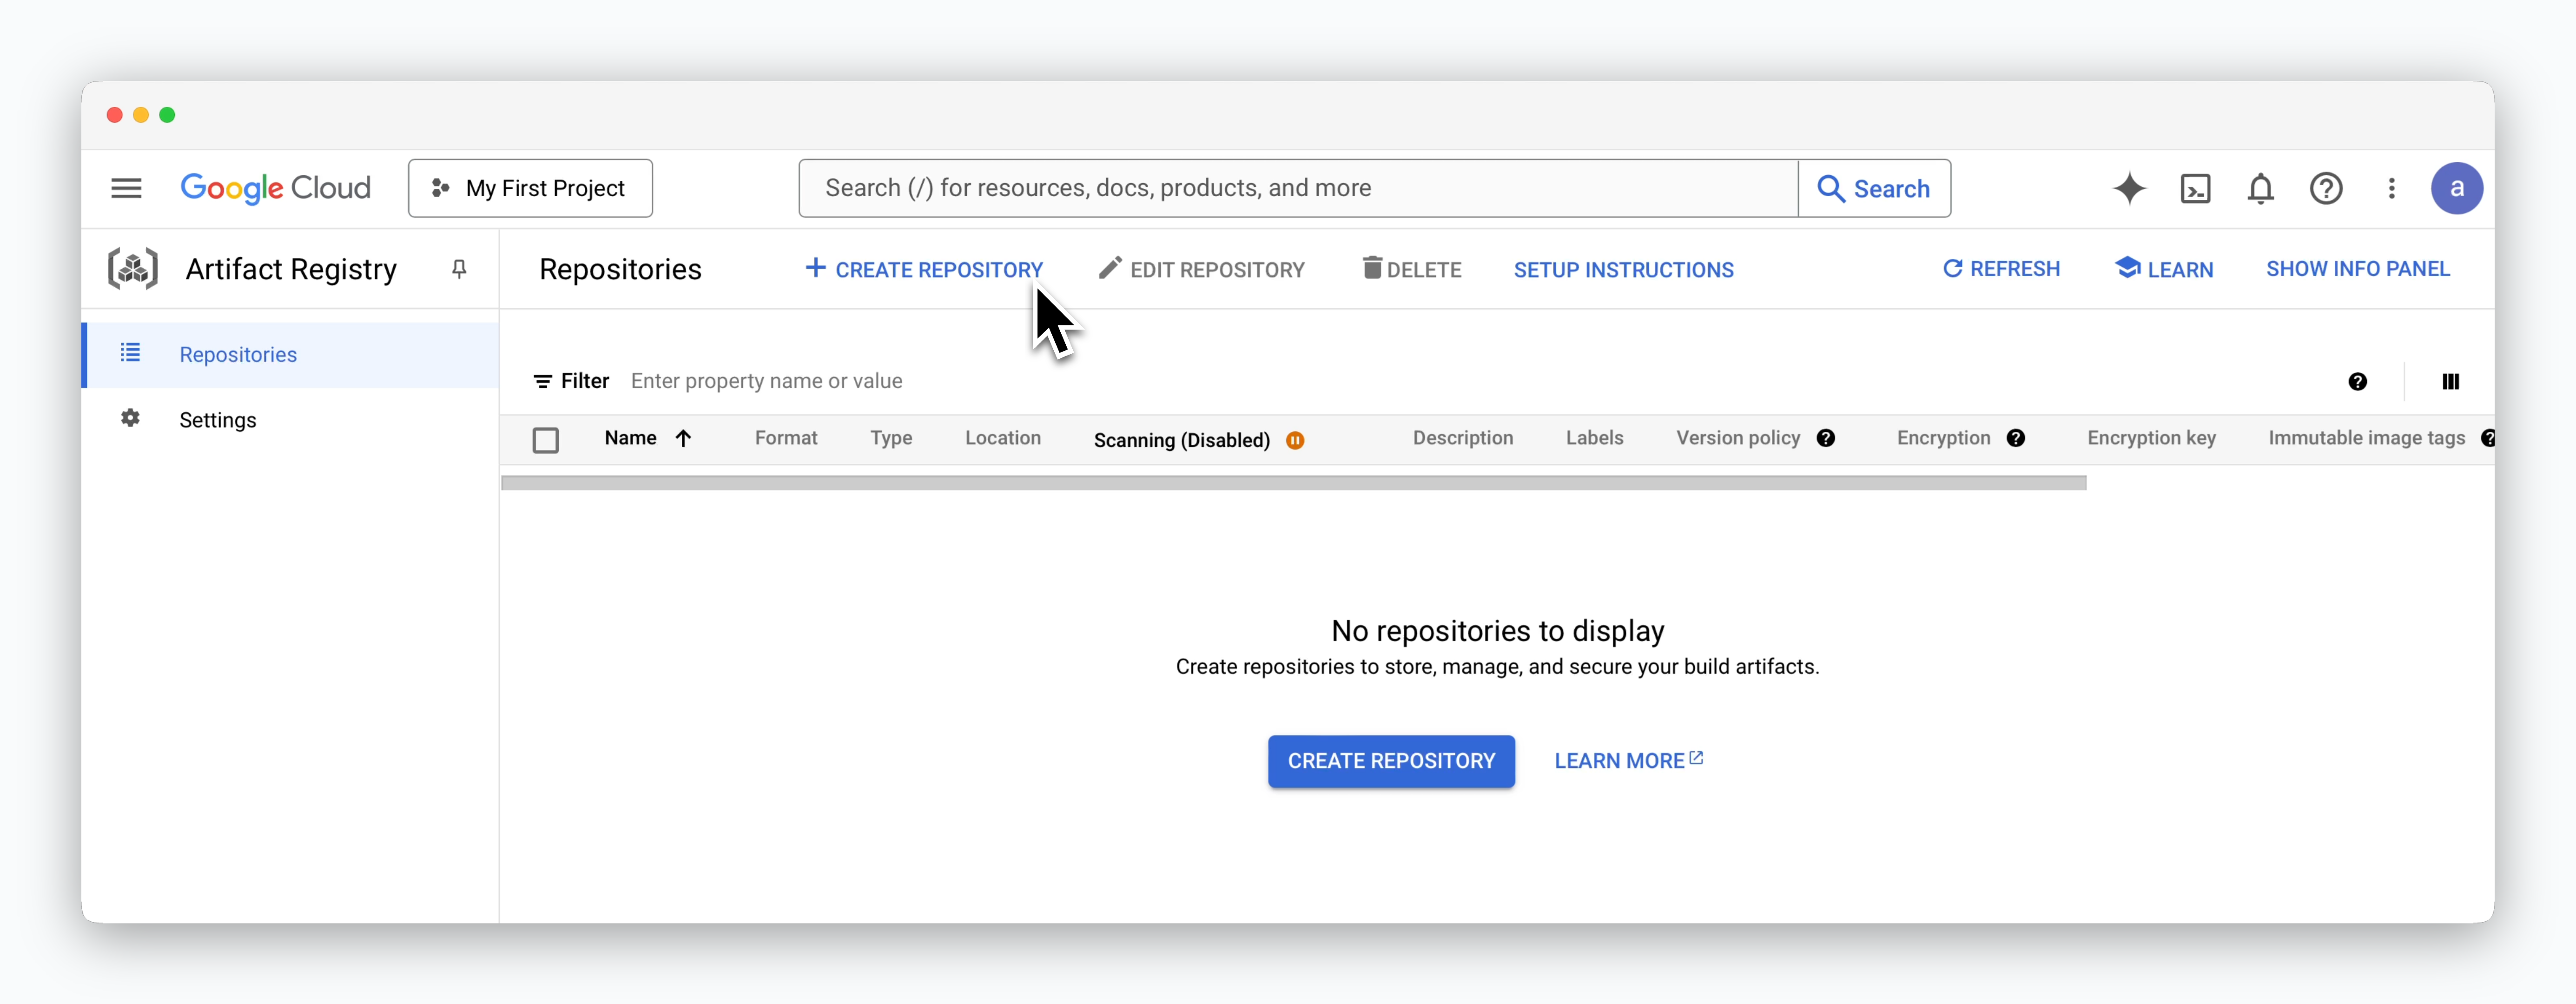Click the Description column header
Screen dimensions: 2576x1004
click(1462, 438)
